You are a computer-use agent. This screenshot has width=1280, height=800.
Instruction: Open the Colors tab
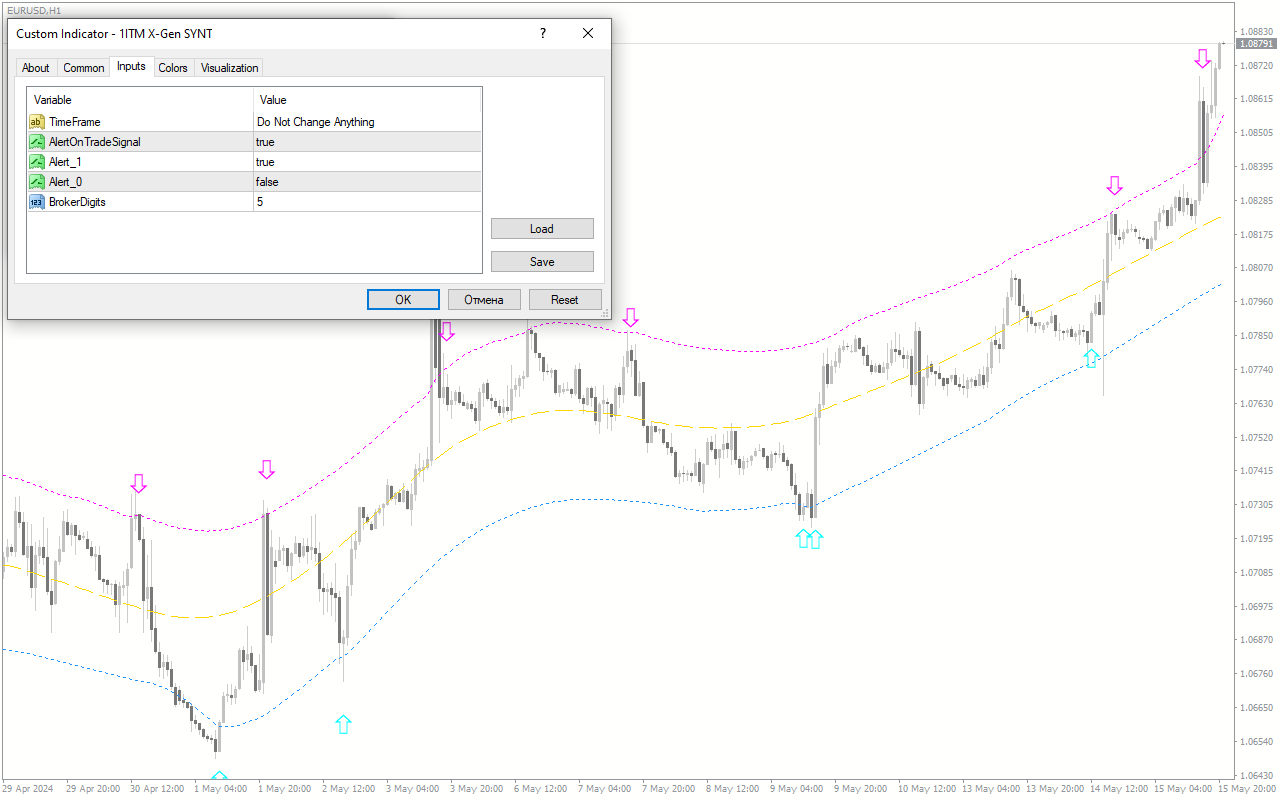tap(173, 68)
